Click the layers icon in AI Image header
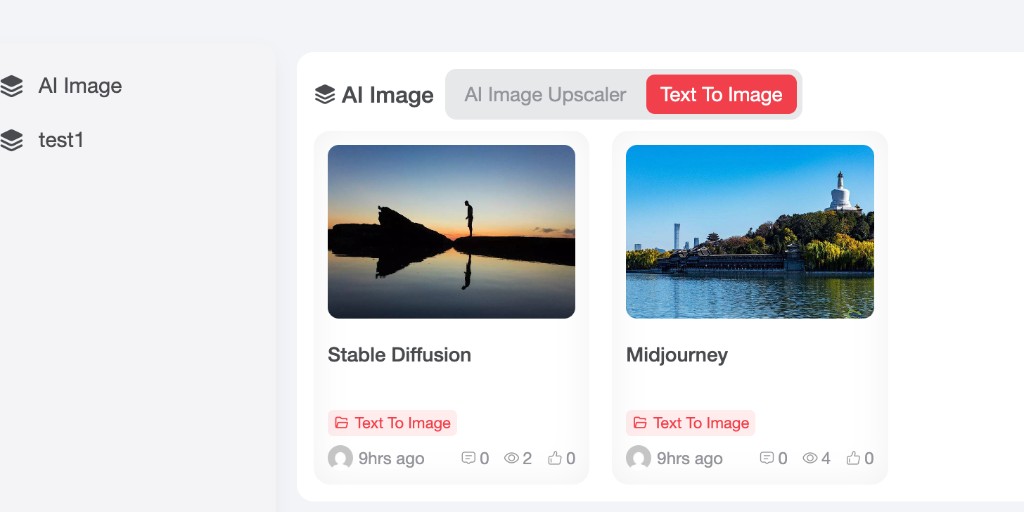Screen dimensions: 1024x512 click(x=325, y=95)
